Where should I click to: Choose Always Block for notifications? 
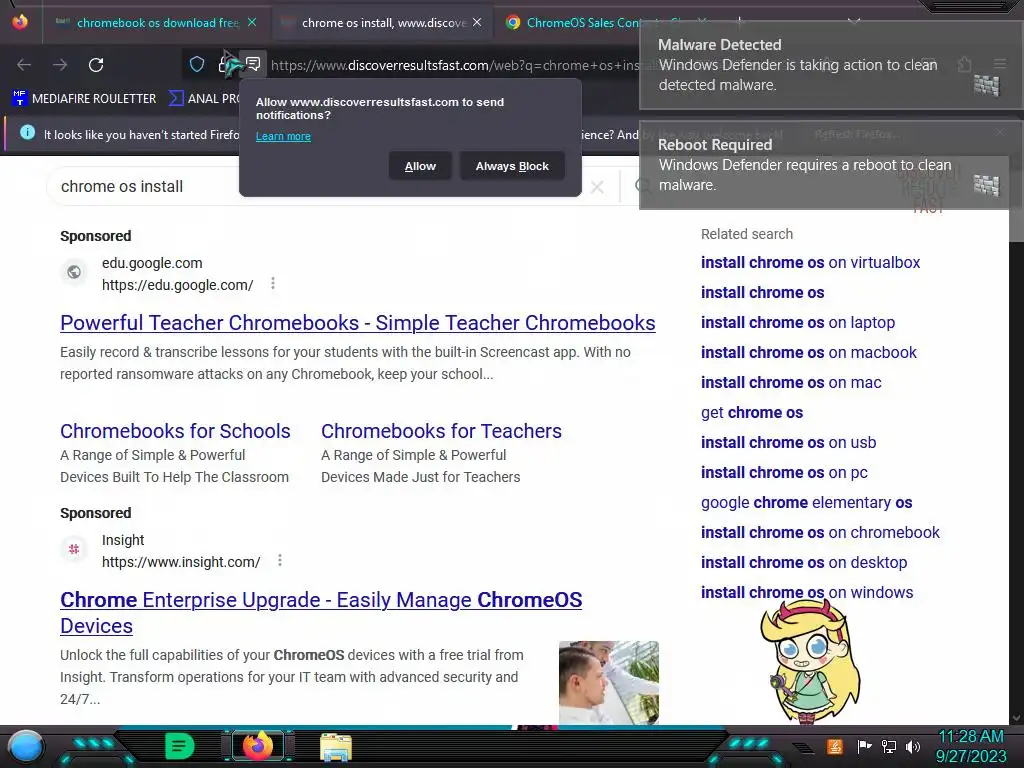pyautogui.click(x=512, y=166)
